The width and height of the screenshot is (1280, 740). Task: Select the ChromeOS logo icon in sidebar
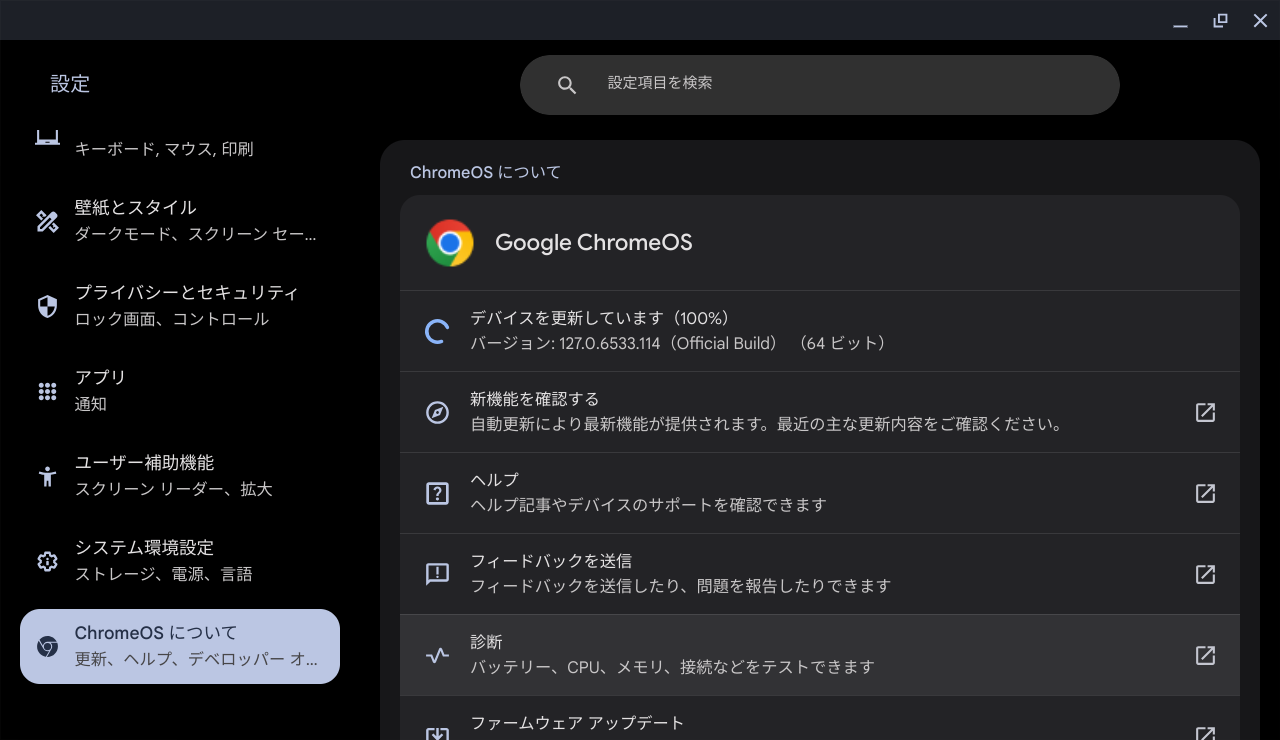[47, 646]
